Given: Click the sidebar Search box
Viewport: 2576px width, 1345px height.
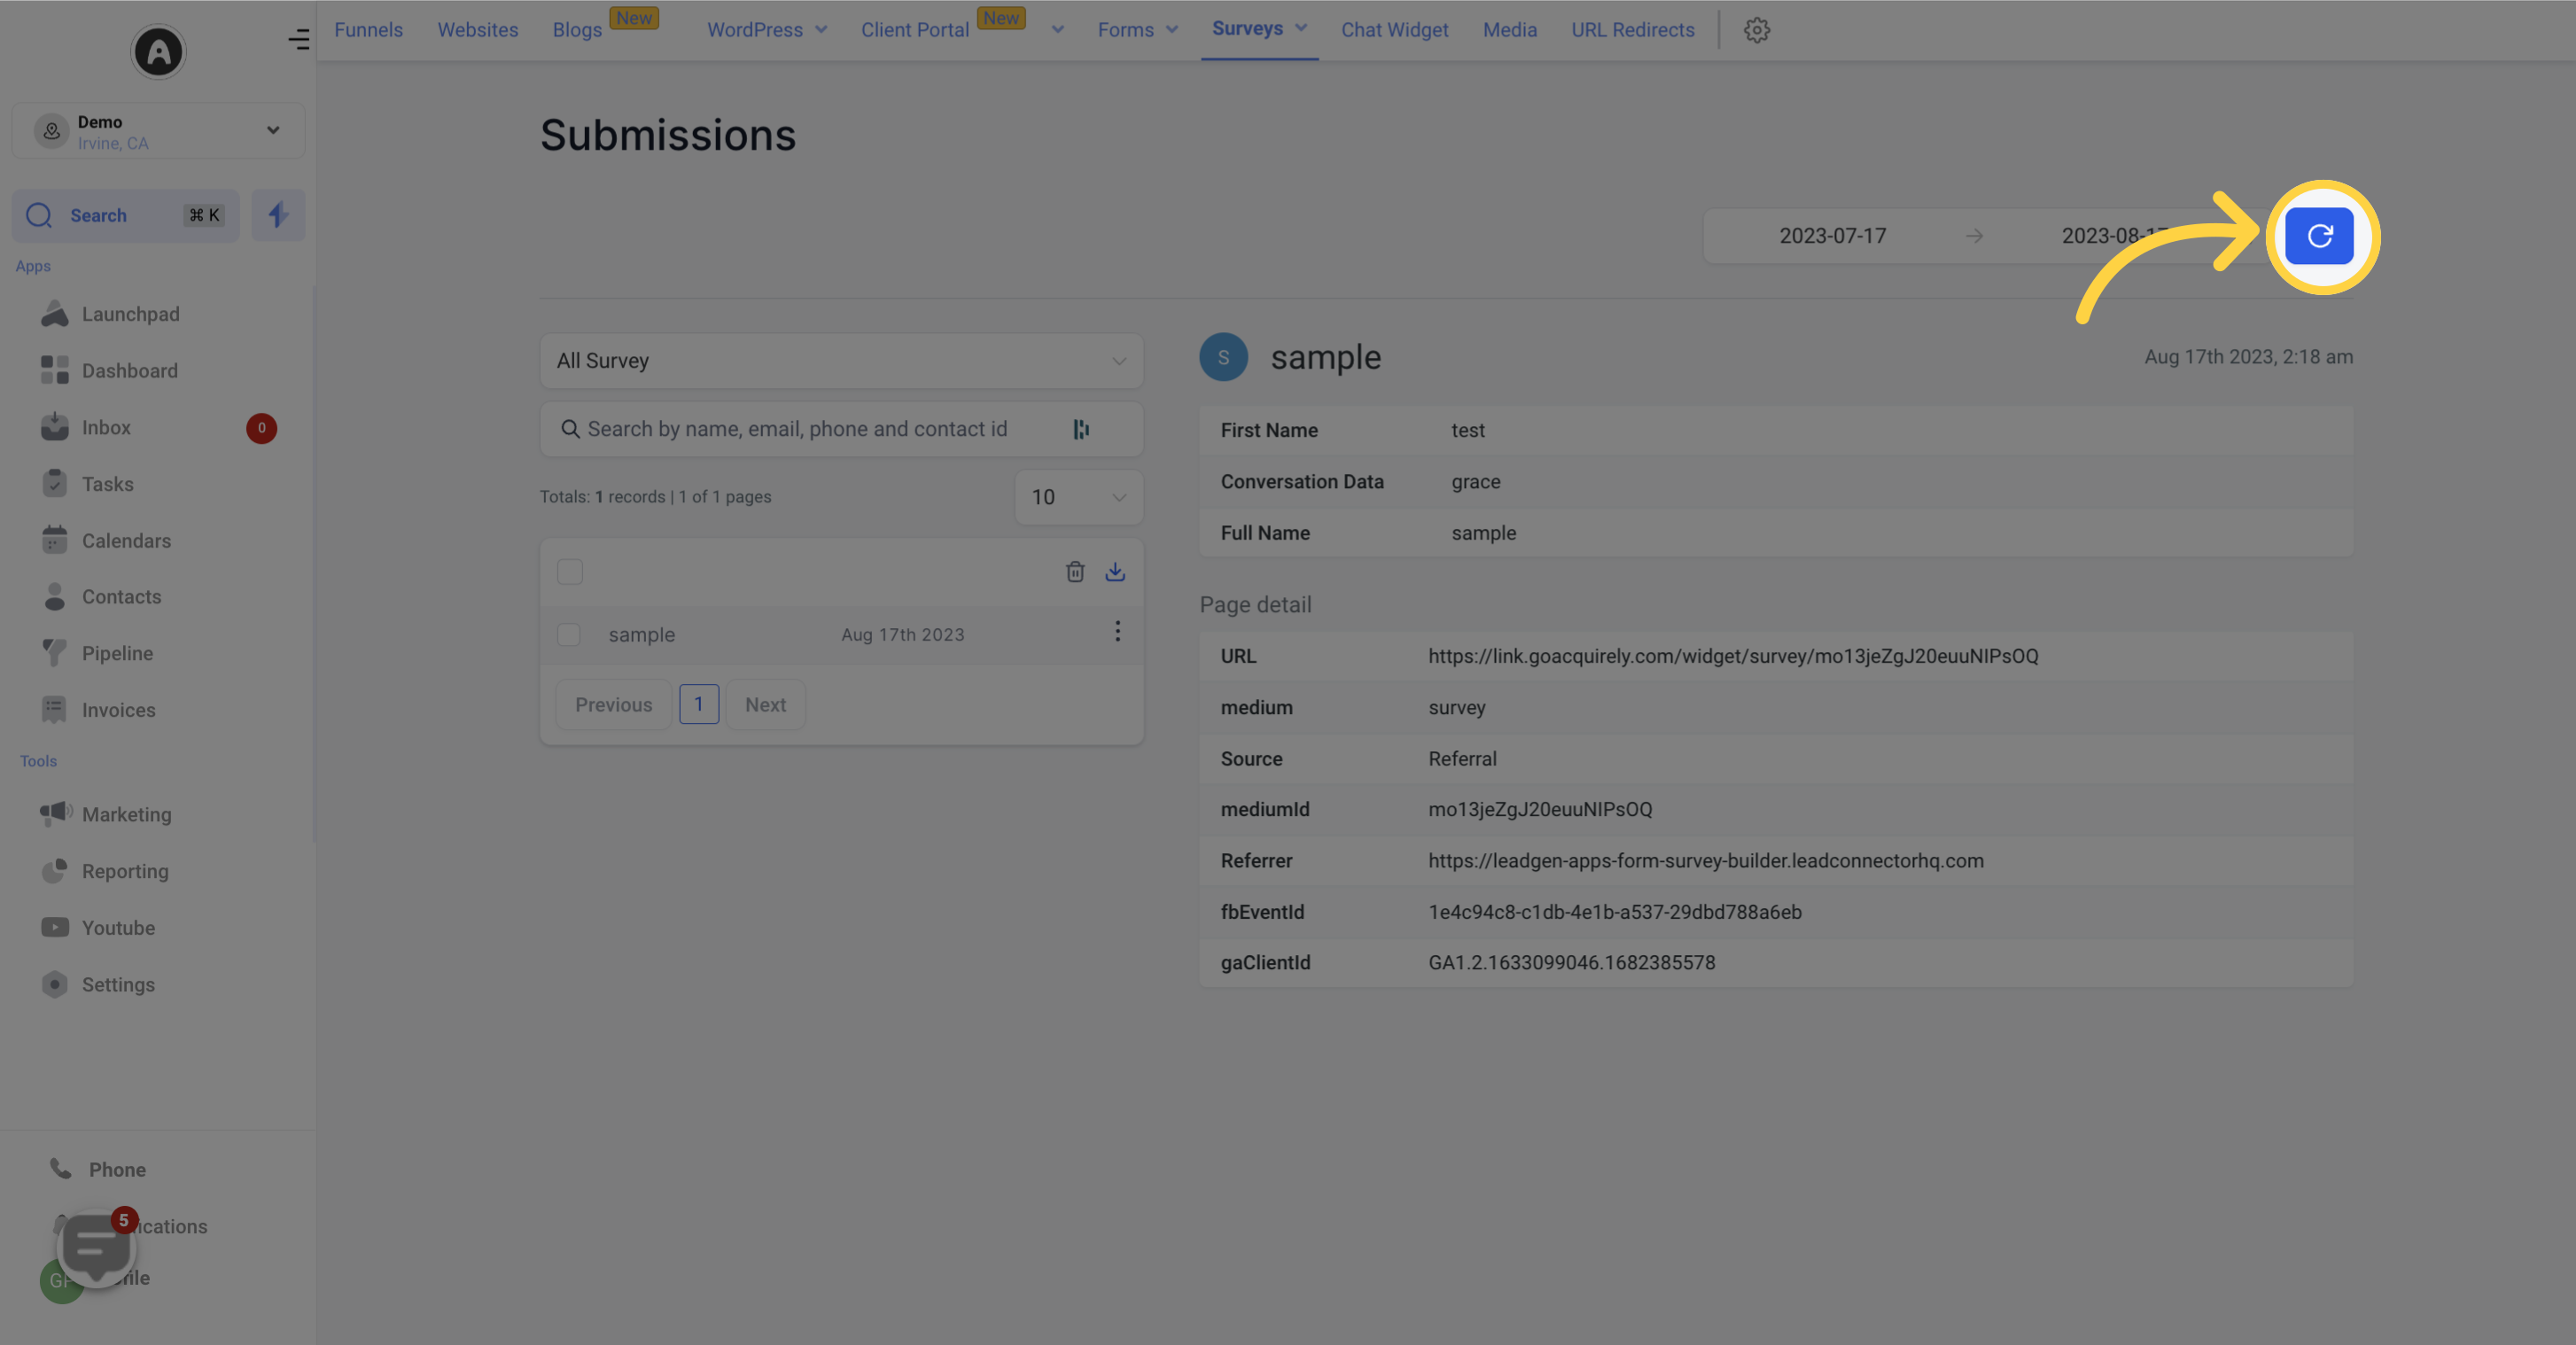Looking at the screenshot, I should point(126,215).
